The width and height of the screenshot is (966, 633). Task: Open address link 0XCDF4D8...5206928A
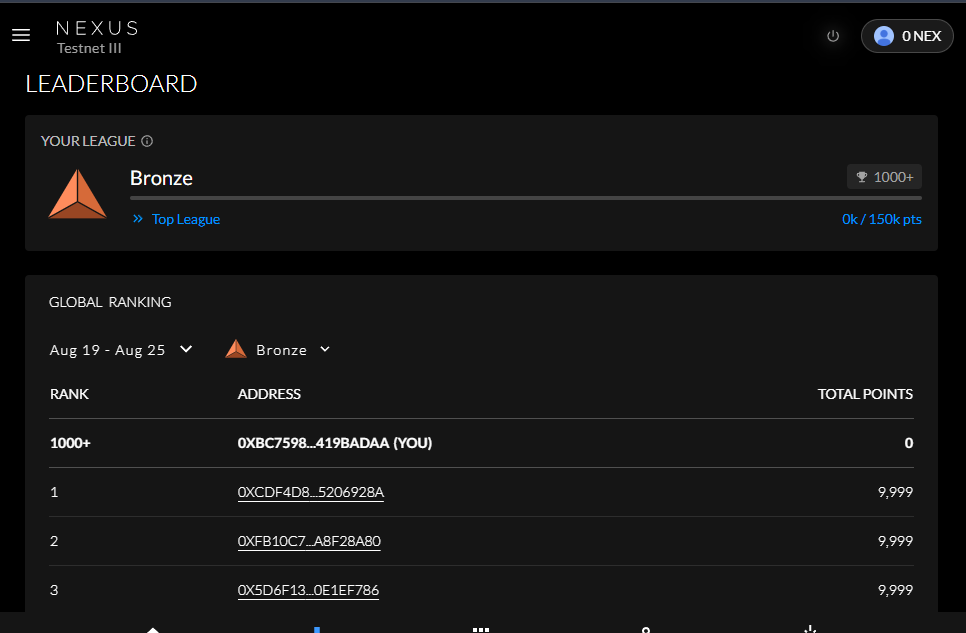(x=310, y=492)
